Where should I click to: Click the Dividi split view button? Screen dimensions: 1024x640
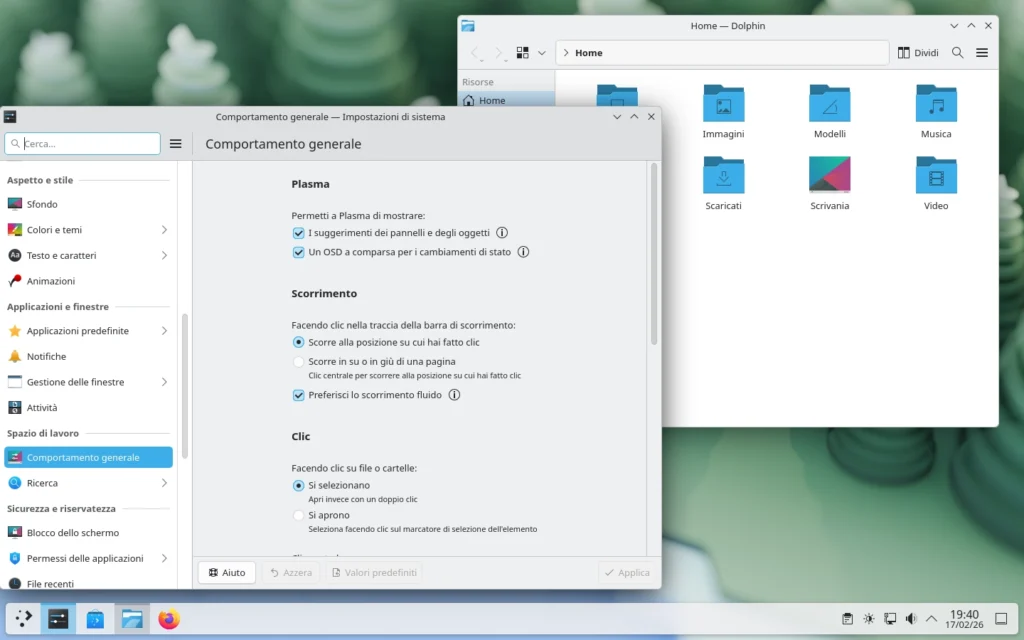(917, 52)
